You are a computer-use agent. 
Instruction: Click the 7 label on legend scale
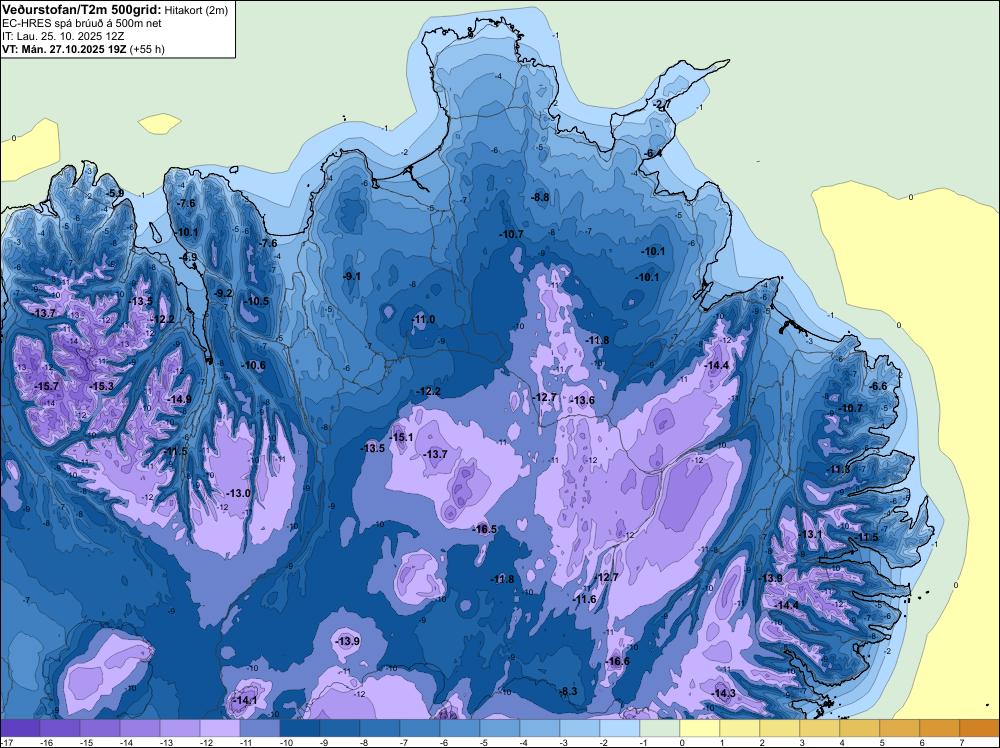click(962, 742)
